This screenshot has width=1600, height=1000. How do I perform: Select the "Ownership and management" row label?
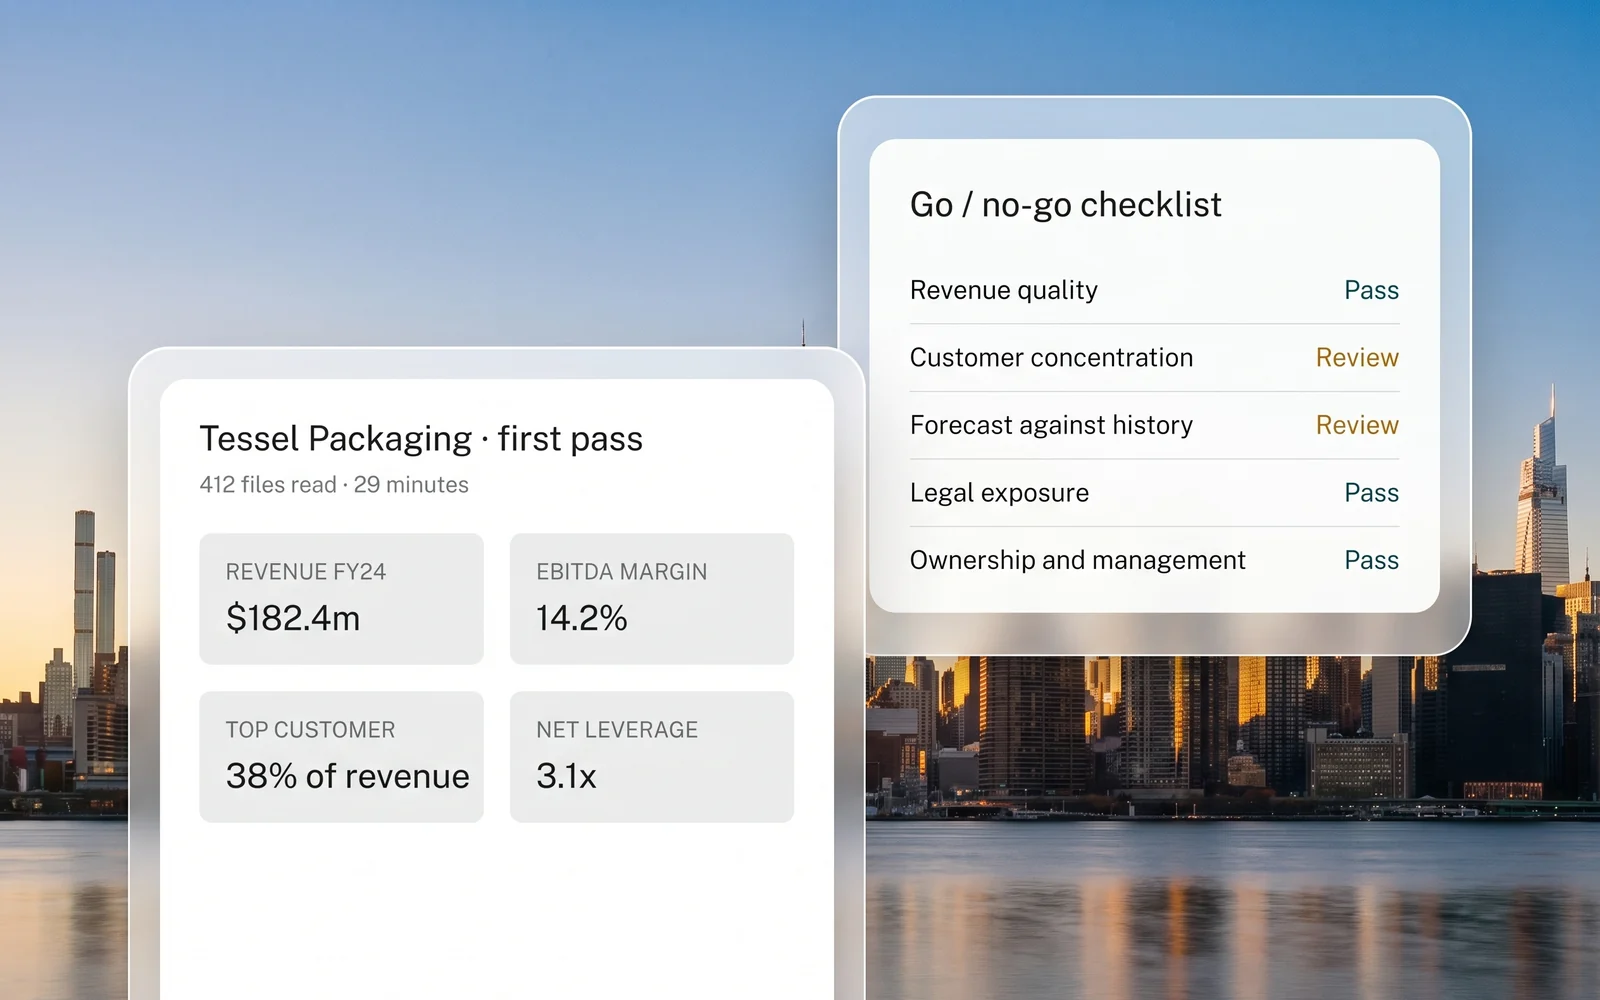1078,560
